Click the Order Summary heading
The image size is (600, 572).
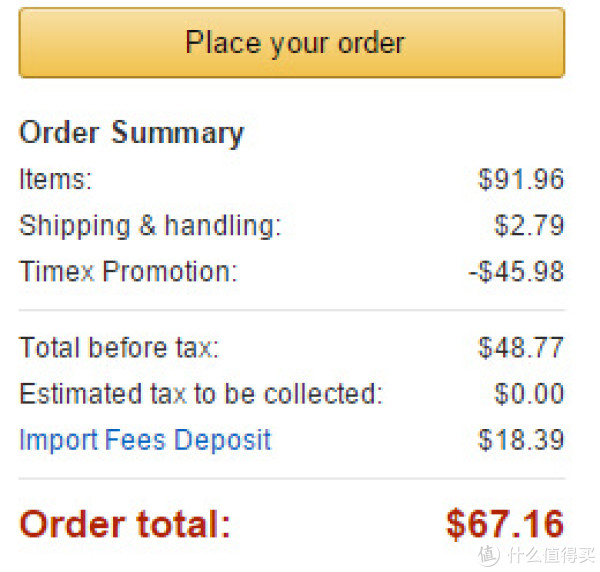[x=132, y=134]
